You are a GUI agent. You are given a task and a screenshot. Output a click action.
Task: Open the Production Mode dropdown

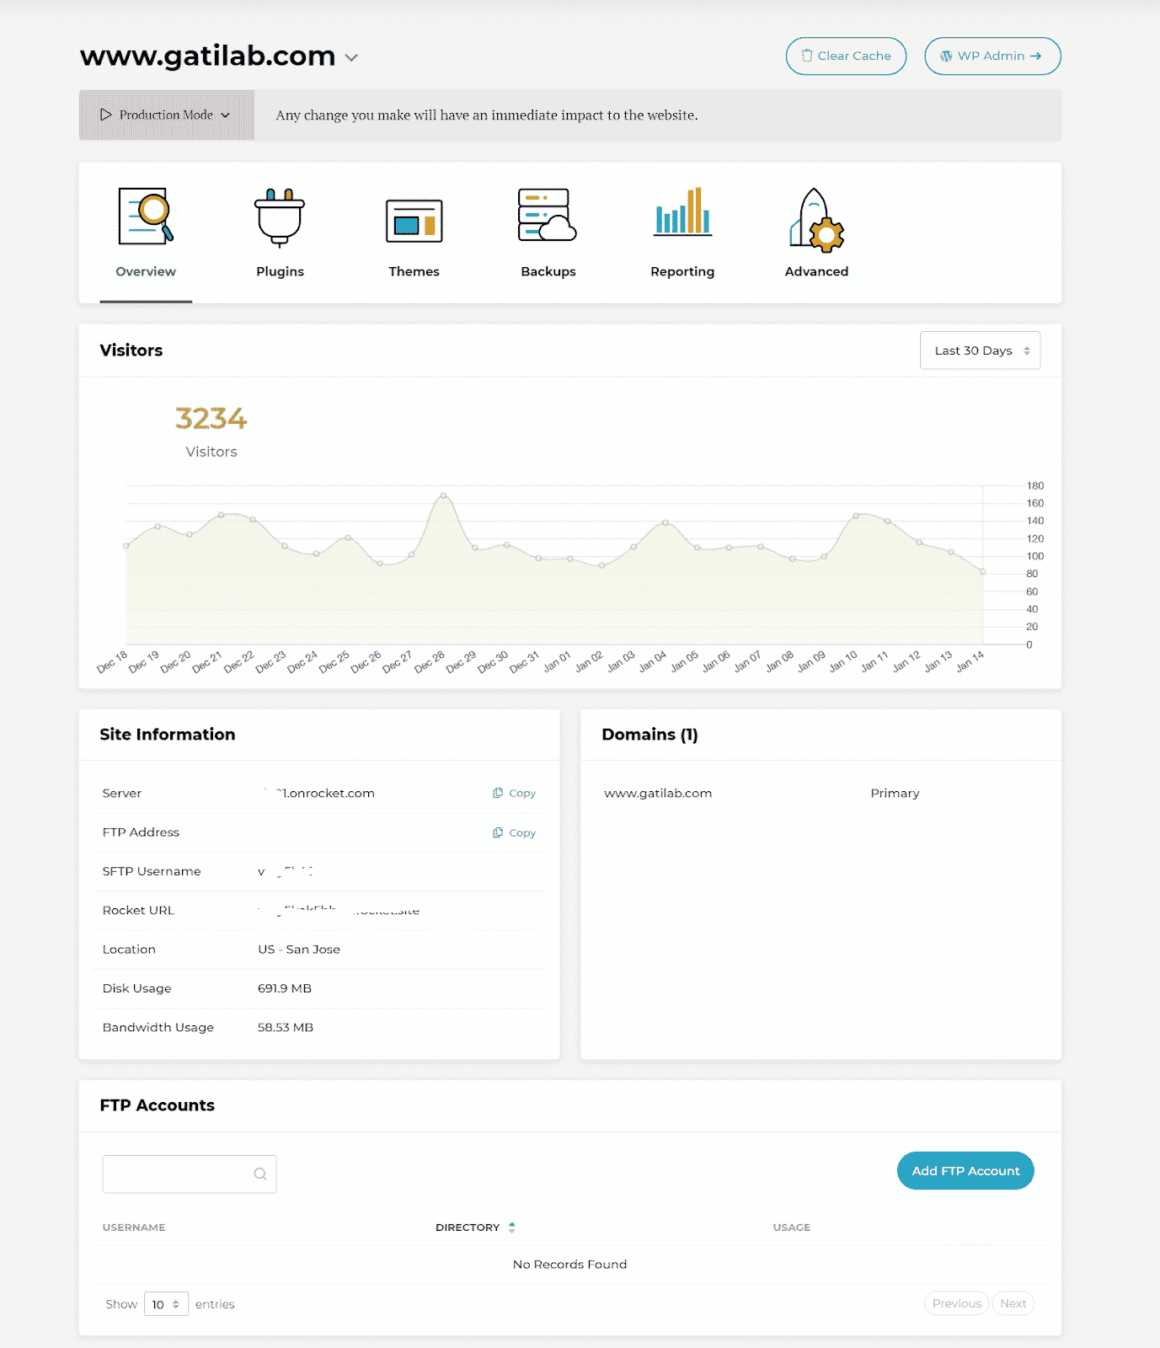166,115
